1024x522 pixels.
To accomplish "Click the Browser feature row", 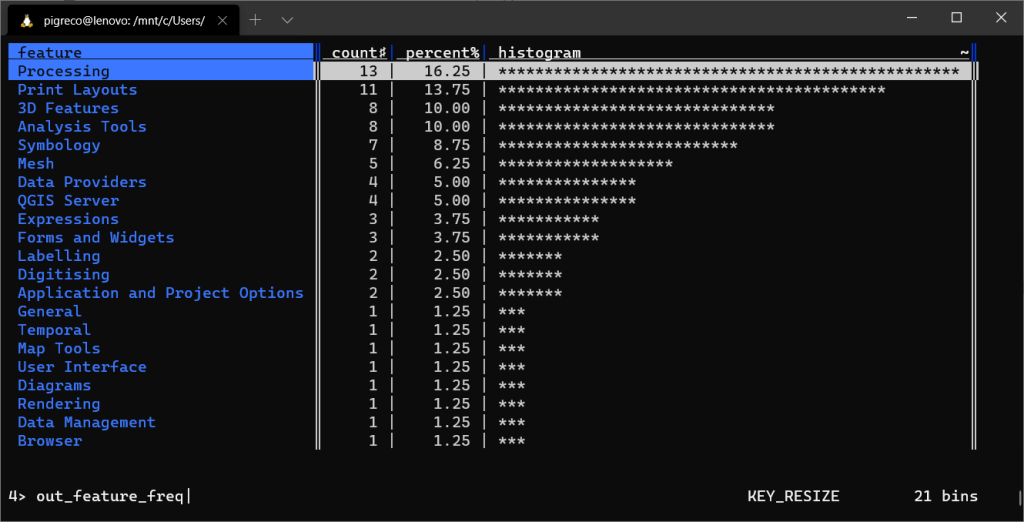I will point(50,441).
